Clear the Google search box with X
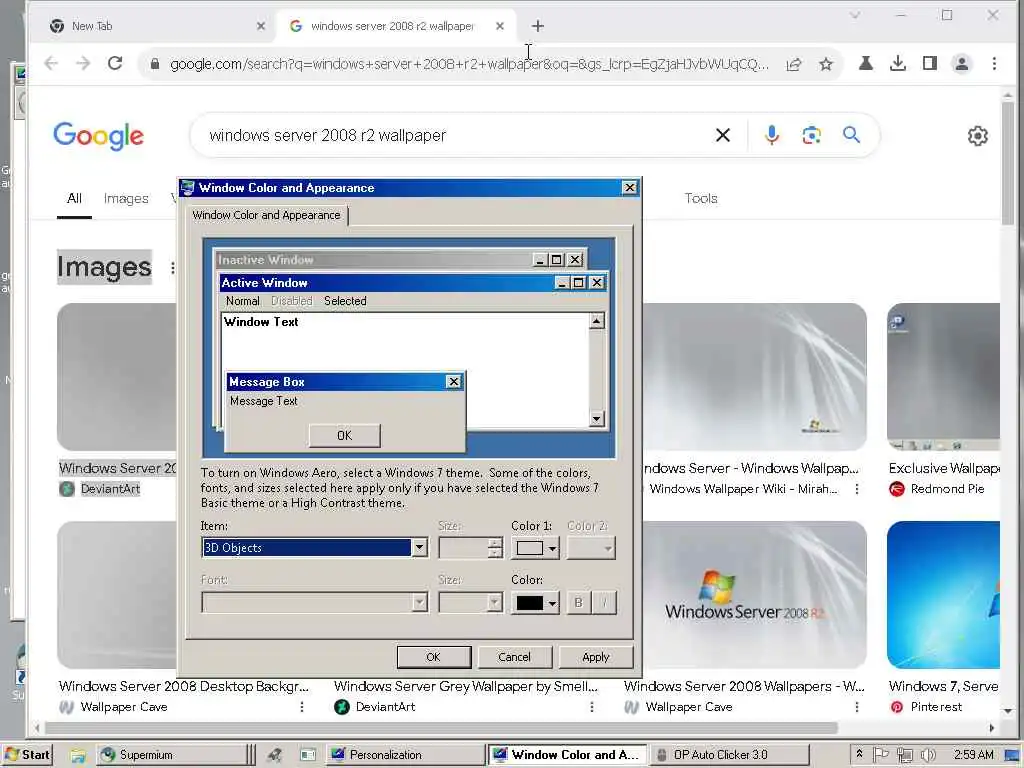Image resolution: width=1024 pixels, height=768 pixels. pyautogui.click(x=723, y=135)
